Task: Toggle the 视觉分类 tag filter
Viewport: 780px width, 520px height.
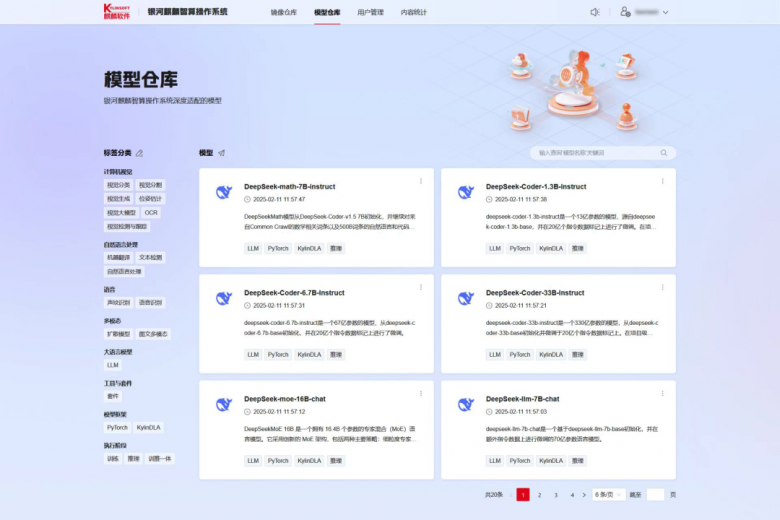Action: coord(118,185)
